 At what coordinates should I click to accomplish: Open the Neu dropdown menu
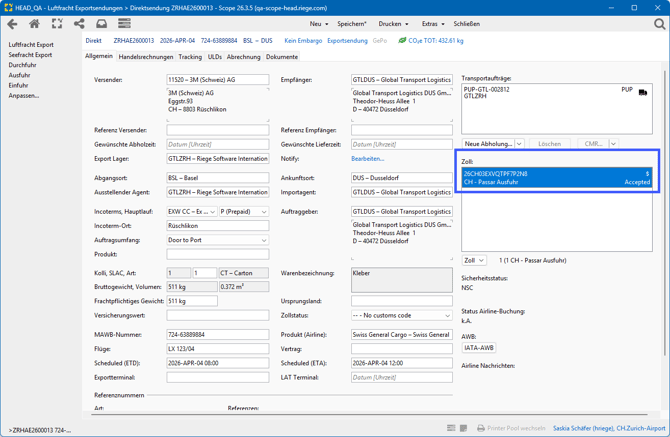[x=318, y=24]
